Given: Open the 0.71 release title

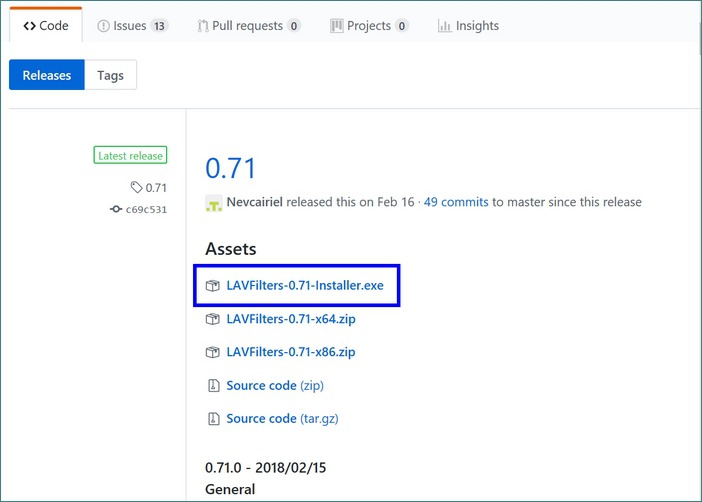Looking at the screenshot, I should click(x=231, y=168).
